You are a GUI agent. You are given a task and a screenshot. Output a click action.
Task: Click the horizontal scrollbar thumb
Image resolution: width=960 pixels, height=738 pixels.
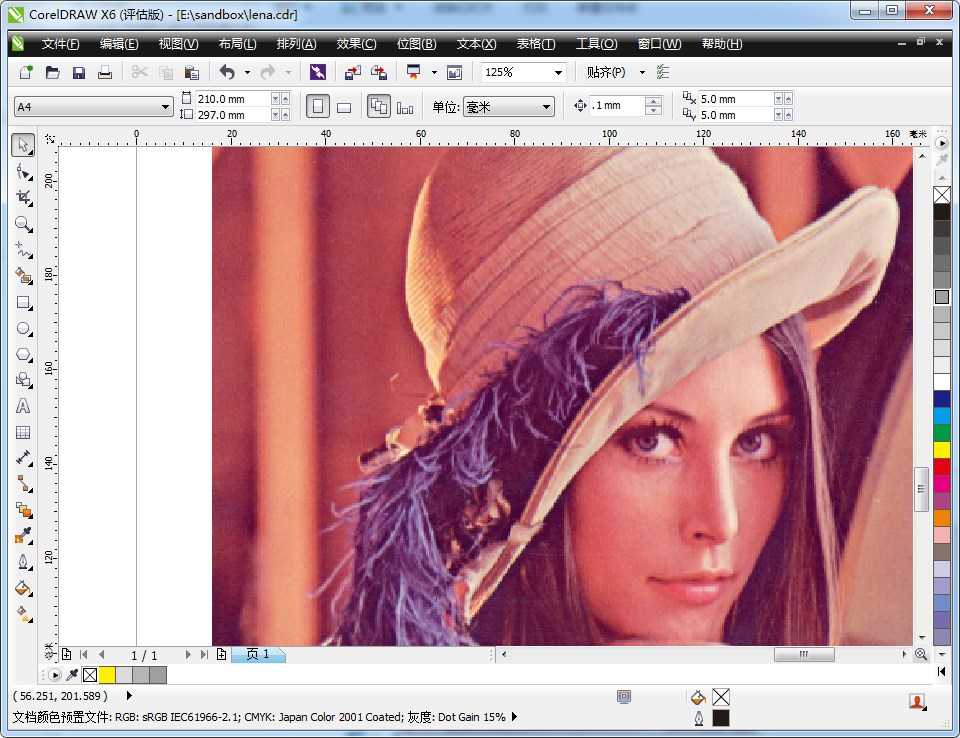point(804,655)
